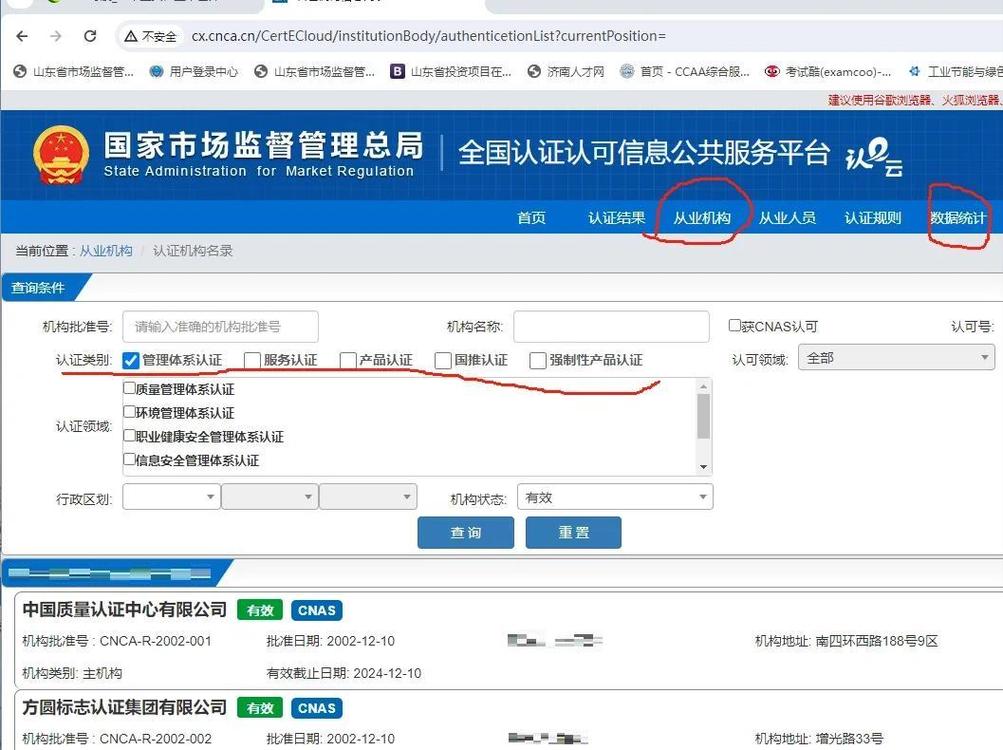Click the red browser recommendation notice
Viewport: 1003px width, 750px height.
click(915, 99)
